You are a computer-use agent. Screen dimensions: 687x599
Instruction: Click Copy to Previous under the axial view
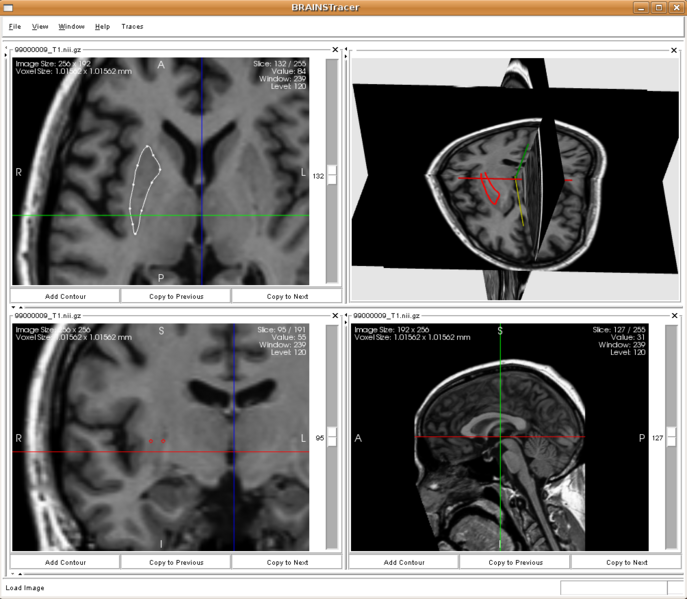tap(176, 296)
